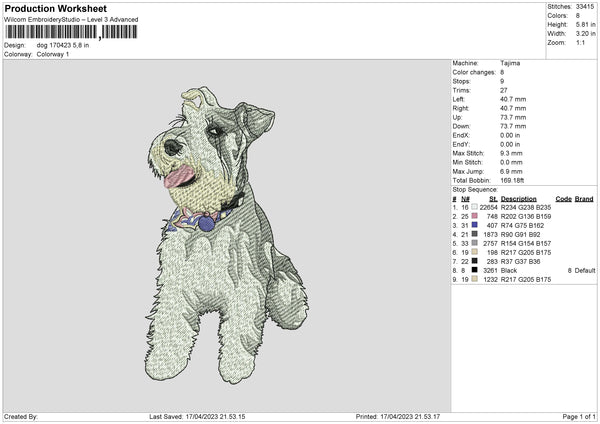Click the Description column header
Viewport: 600px width, 424px height.
click(518, 199)
